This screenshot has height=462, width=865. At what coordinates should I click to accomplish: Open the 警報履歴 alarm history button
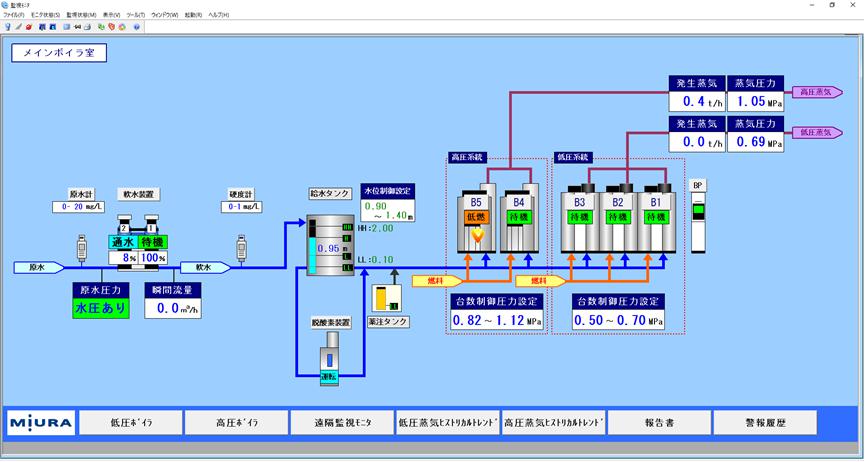coord(765,423)
